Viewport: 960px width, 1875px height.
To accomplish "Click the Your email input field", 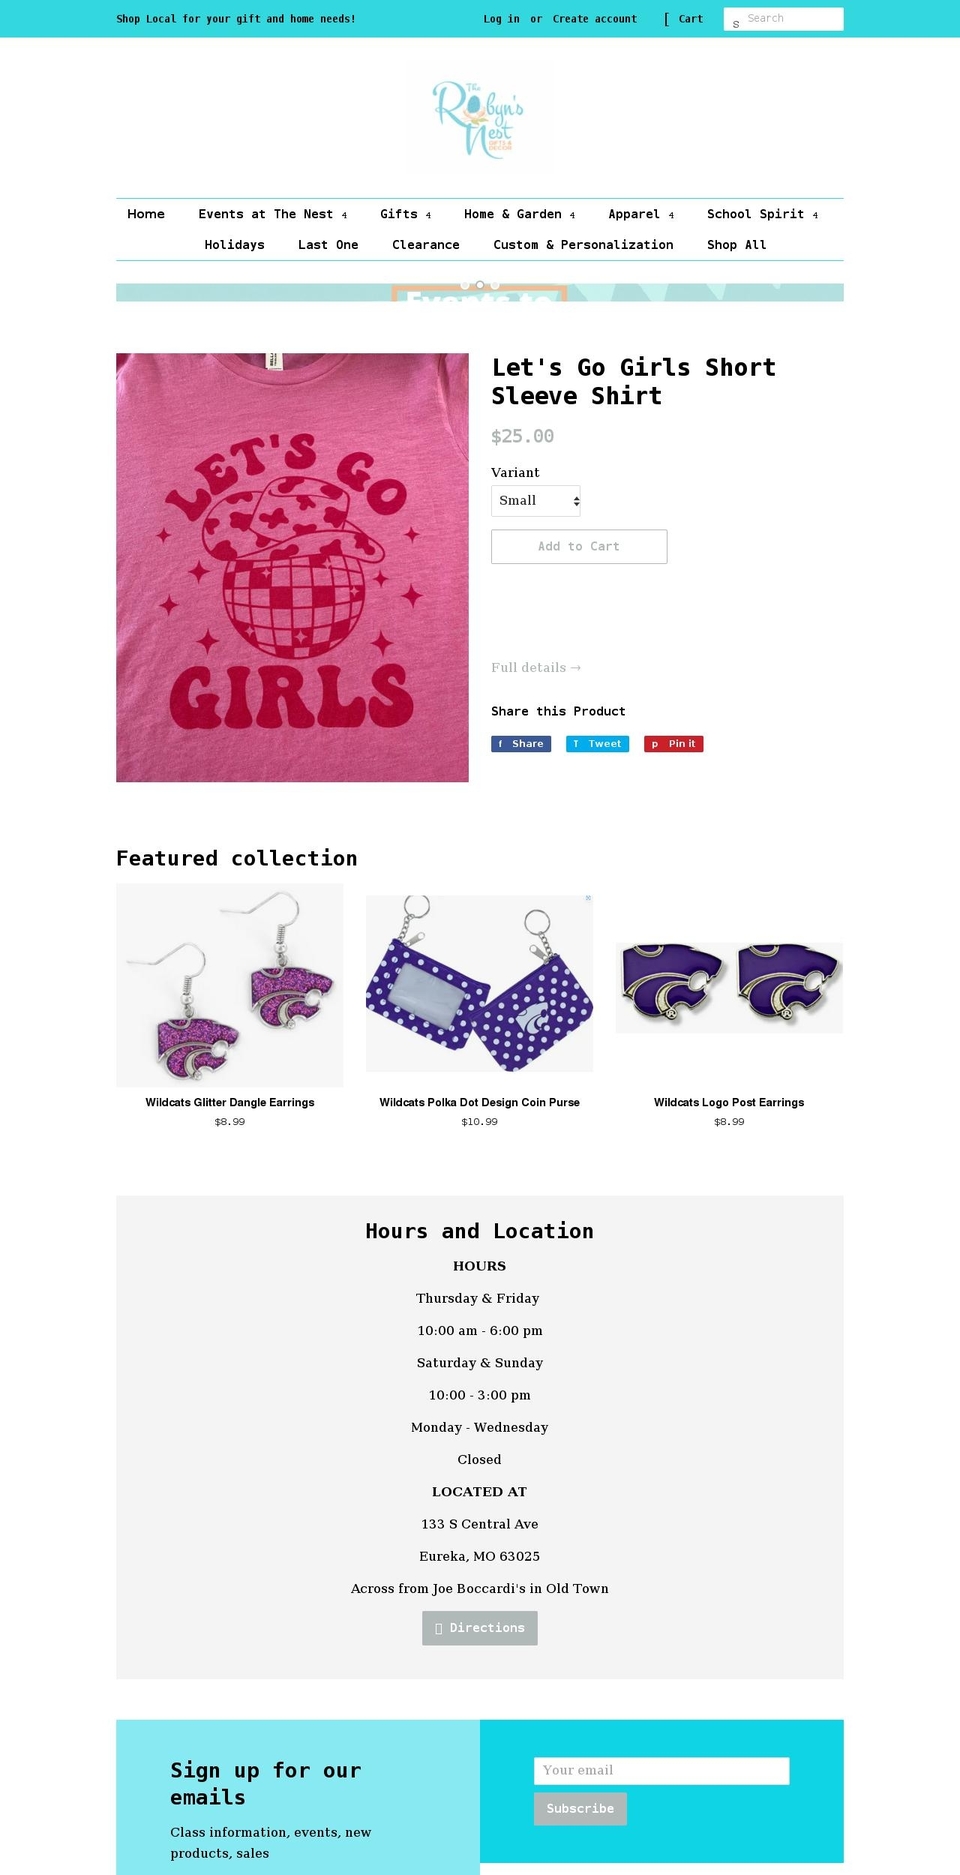I will point(661,1770).
